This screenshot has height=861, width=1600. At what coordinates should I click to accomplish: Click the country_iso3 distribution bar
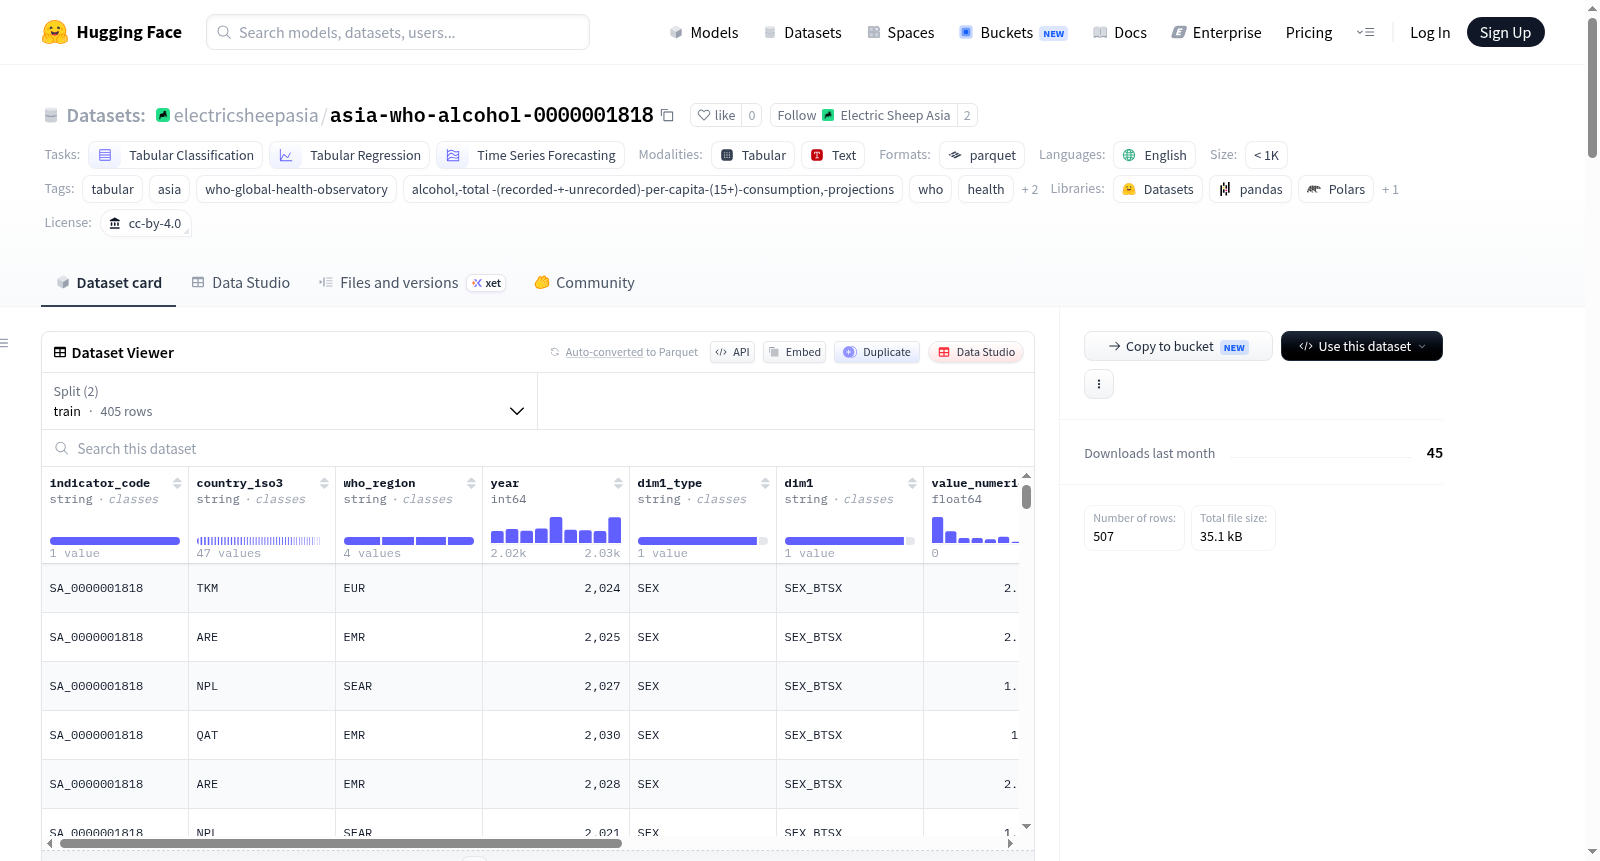[x=259, y=541]
